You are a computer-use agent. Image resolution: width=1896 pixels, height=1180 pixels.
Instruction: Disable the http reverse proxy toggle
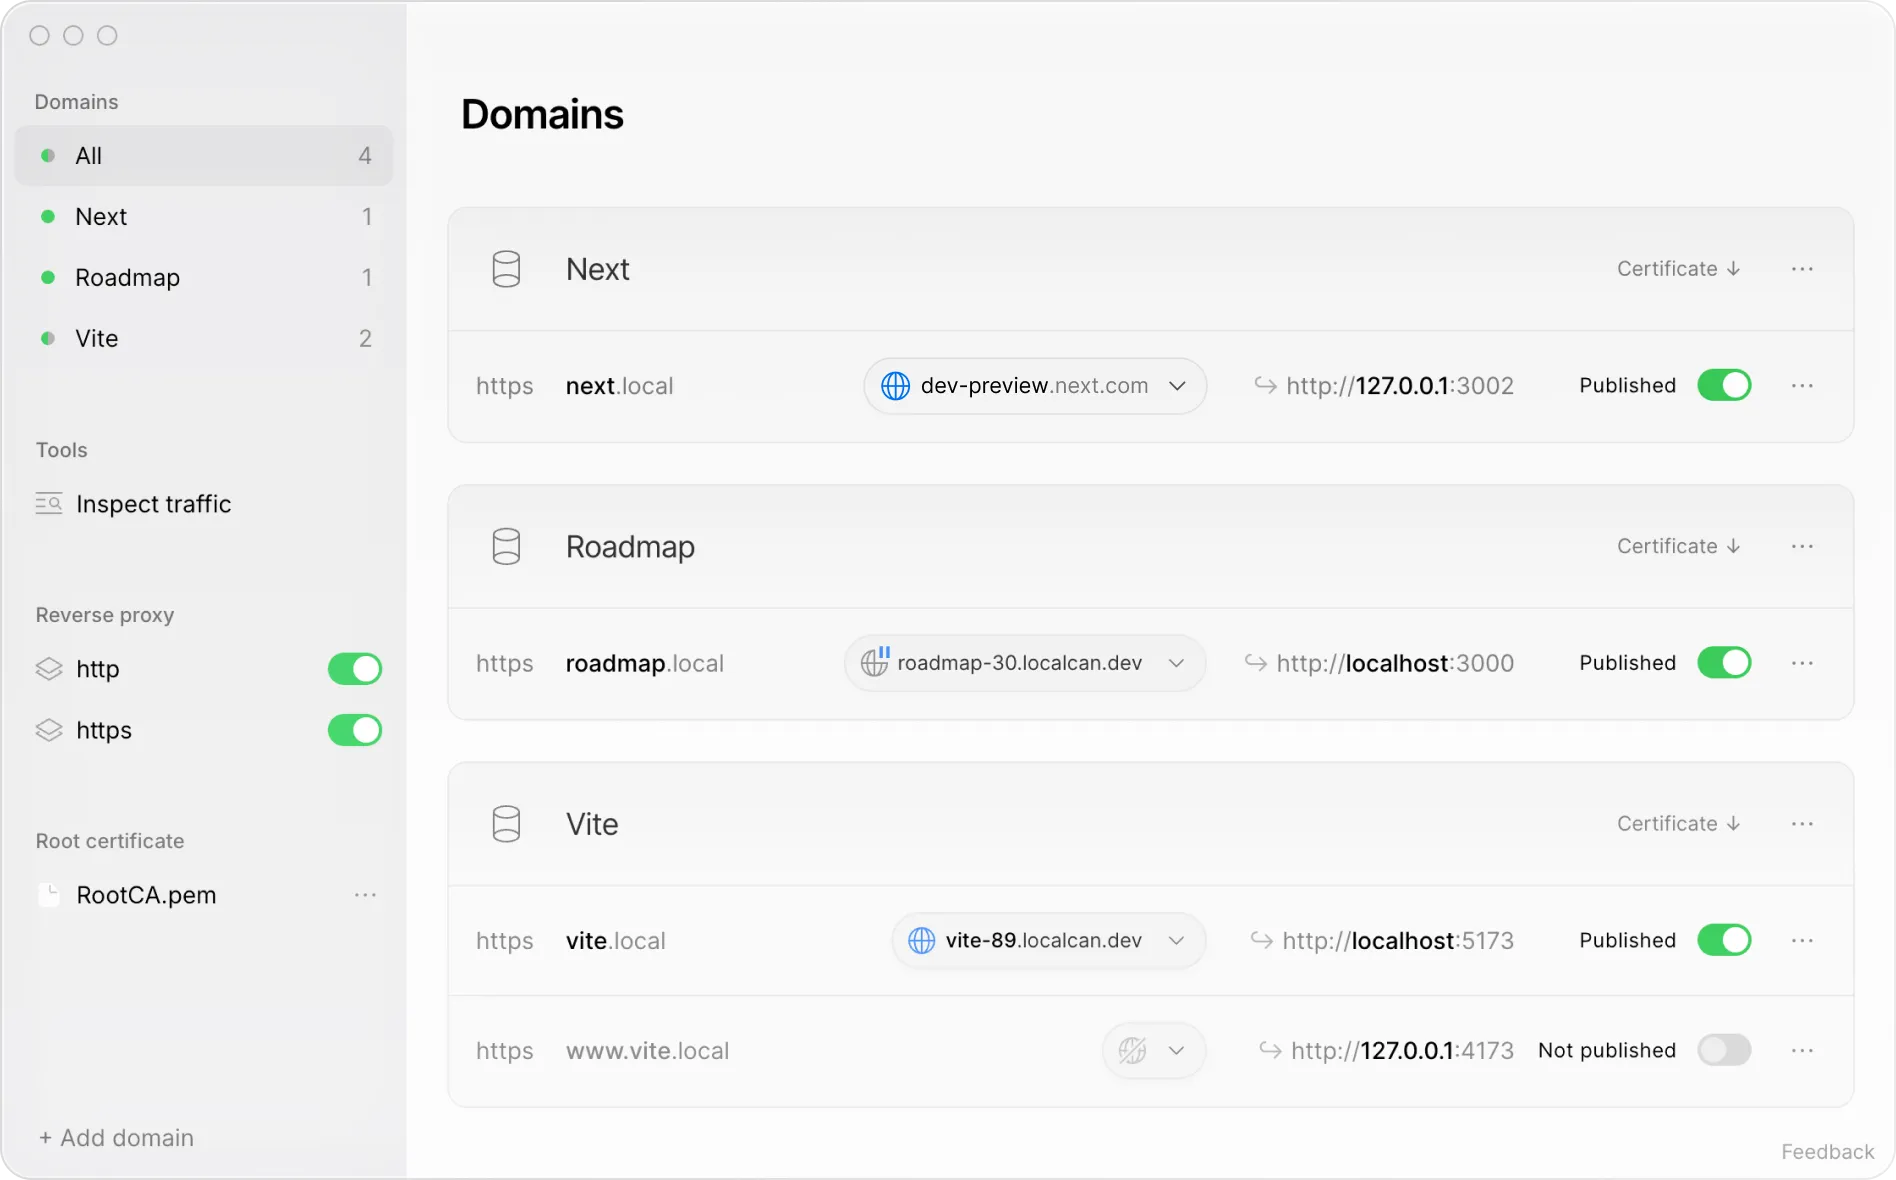[355, 669]
